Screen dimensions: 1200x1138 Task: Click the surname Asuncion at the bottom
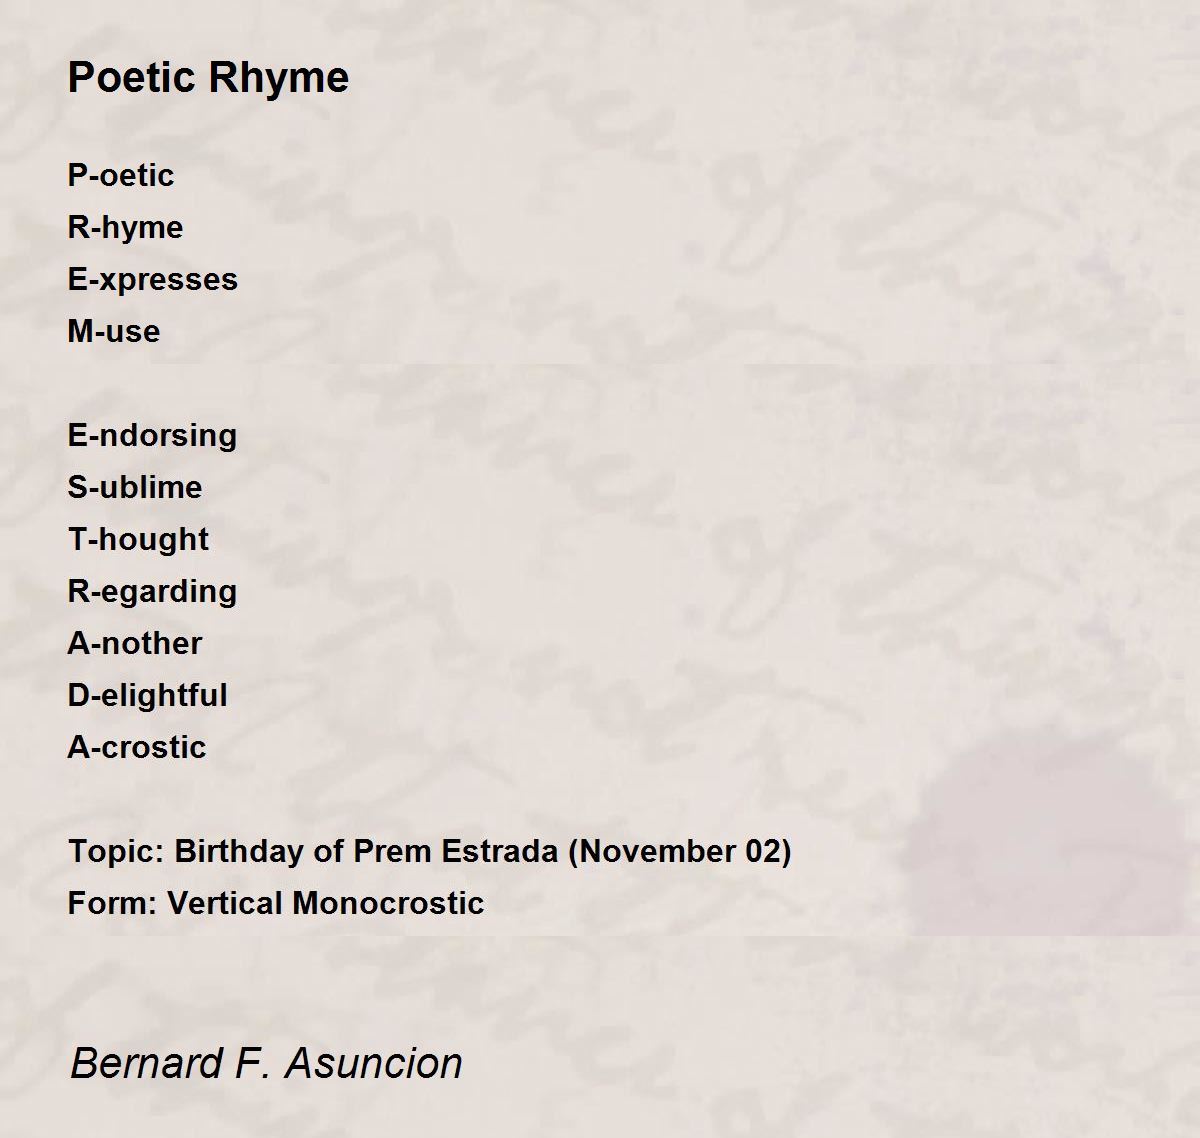click(x=374, y=1063)
